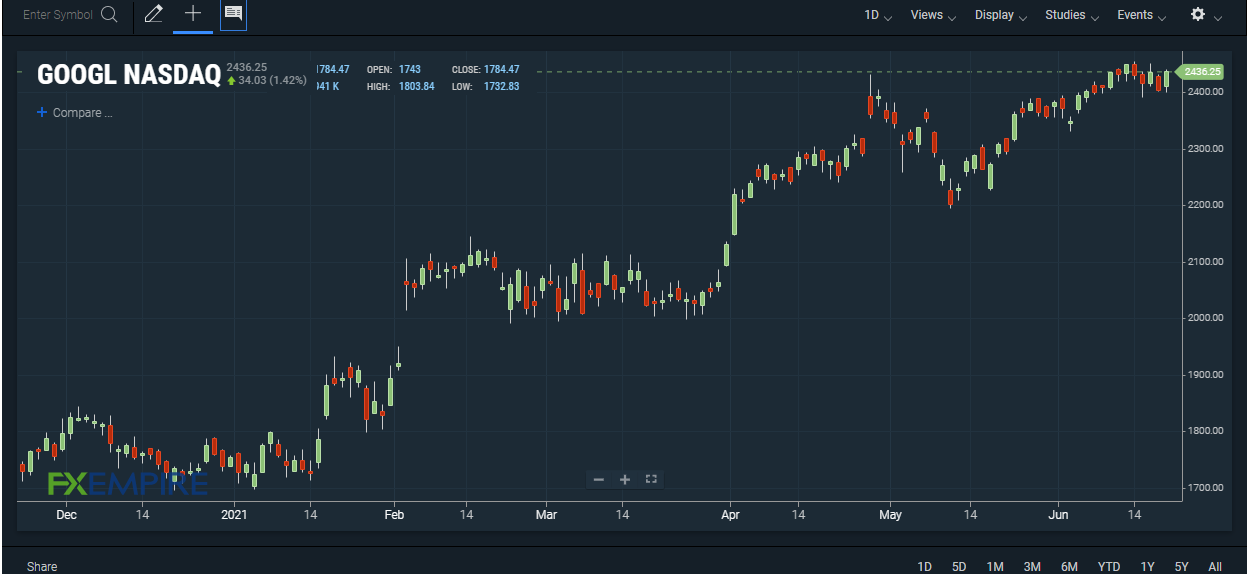Click the CLOSE: 1784.47 value
The image size is (1257, 574).
tap(485, 69)
